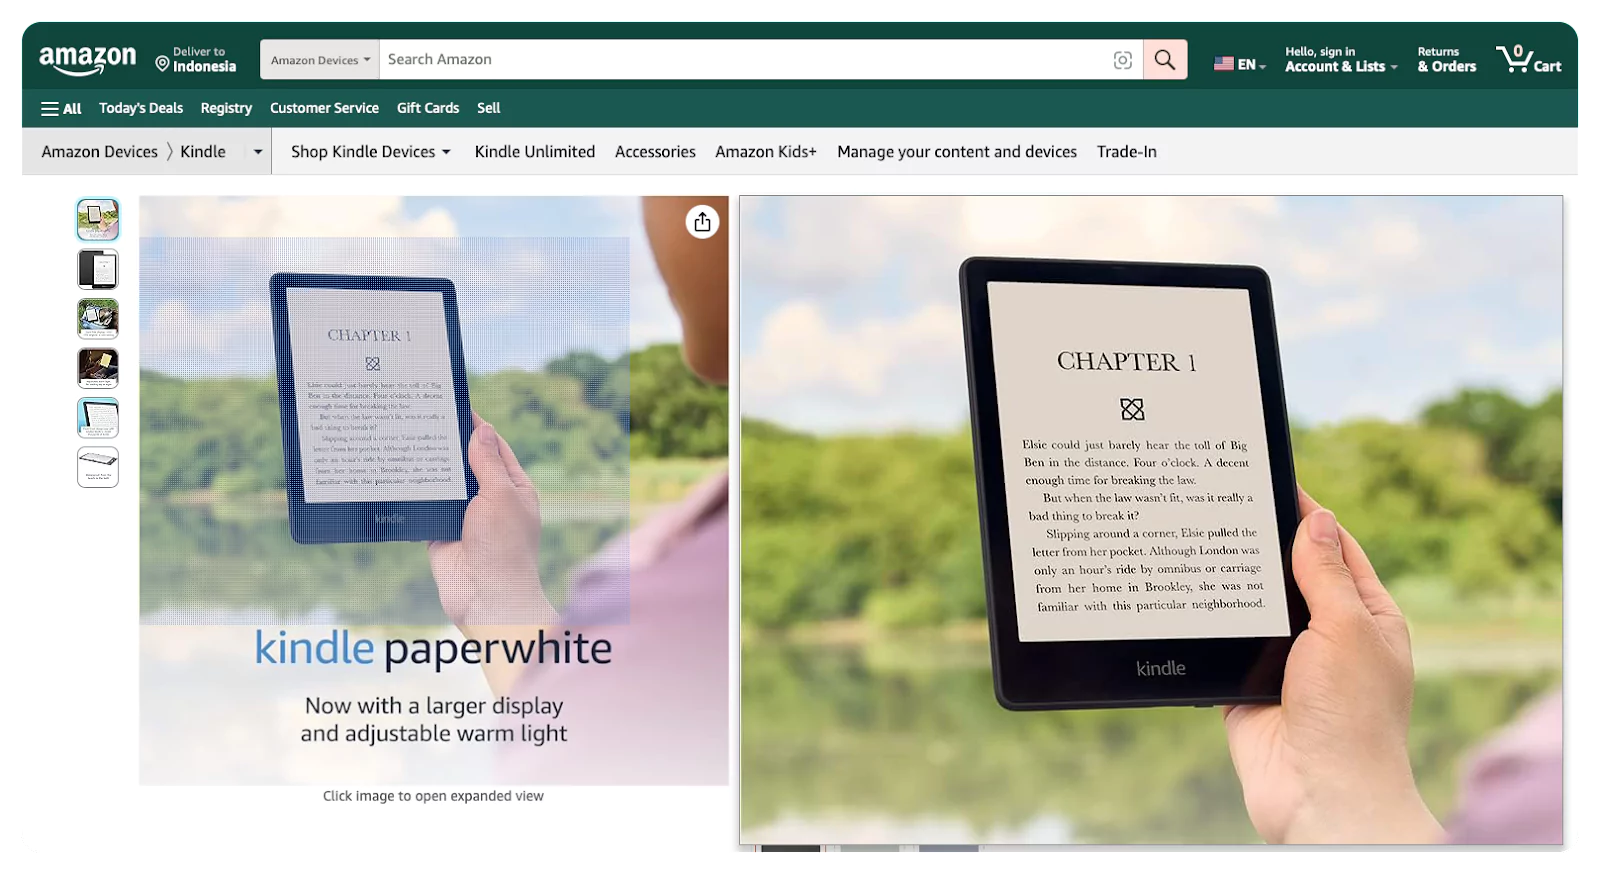This screenshot has height=874, width=1600.
Task: Open the Registry page
Action: tap(226, 108)
